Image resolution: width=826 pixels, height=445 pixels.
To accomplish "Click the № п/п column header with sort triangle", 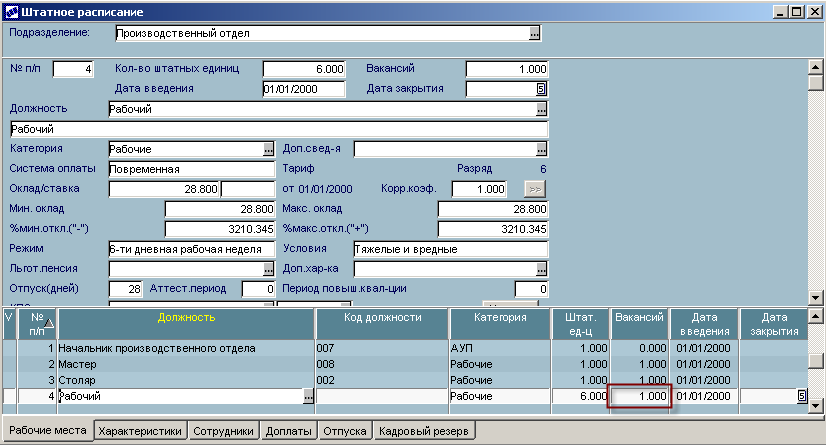I will 37,324.
